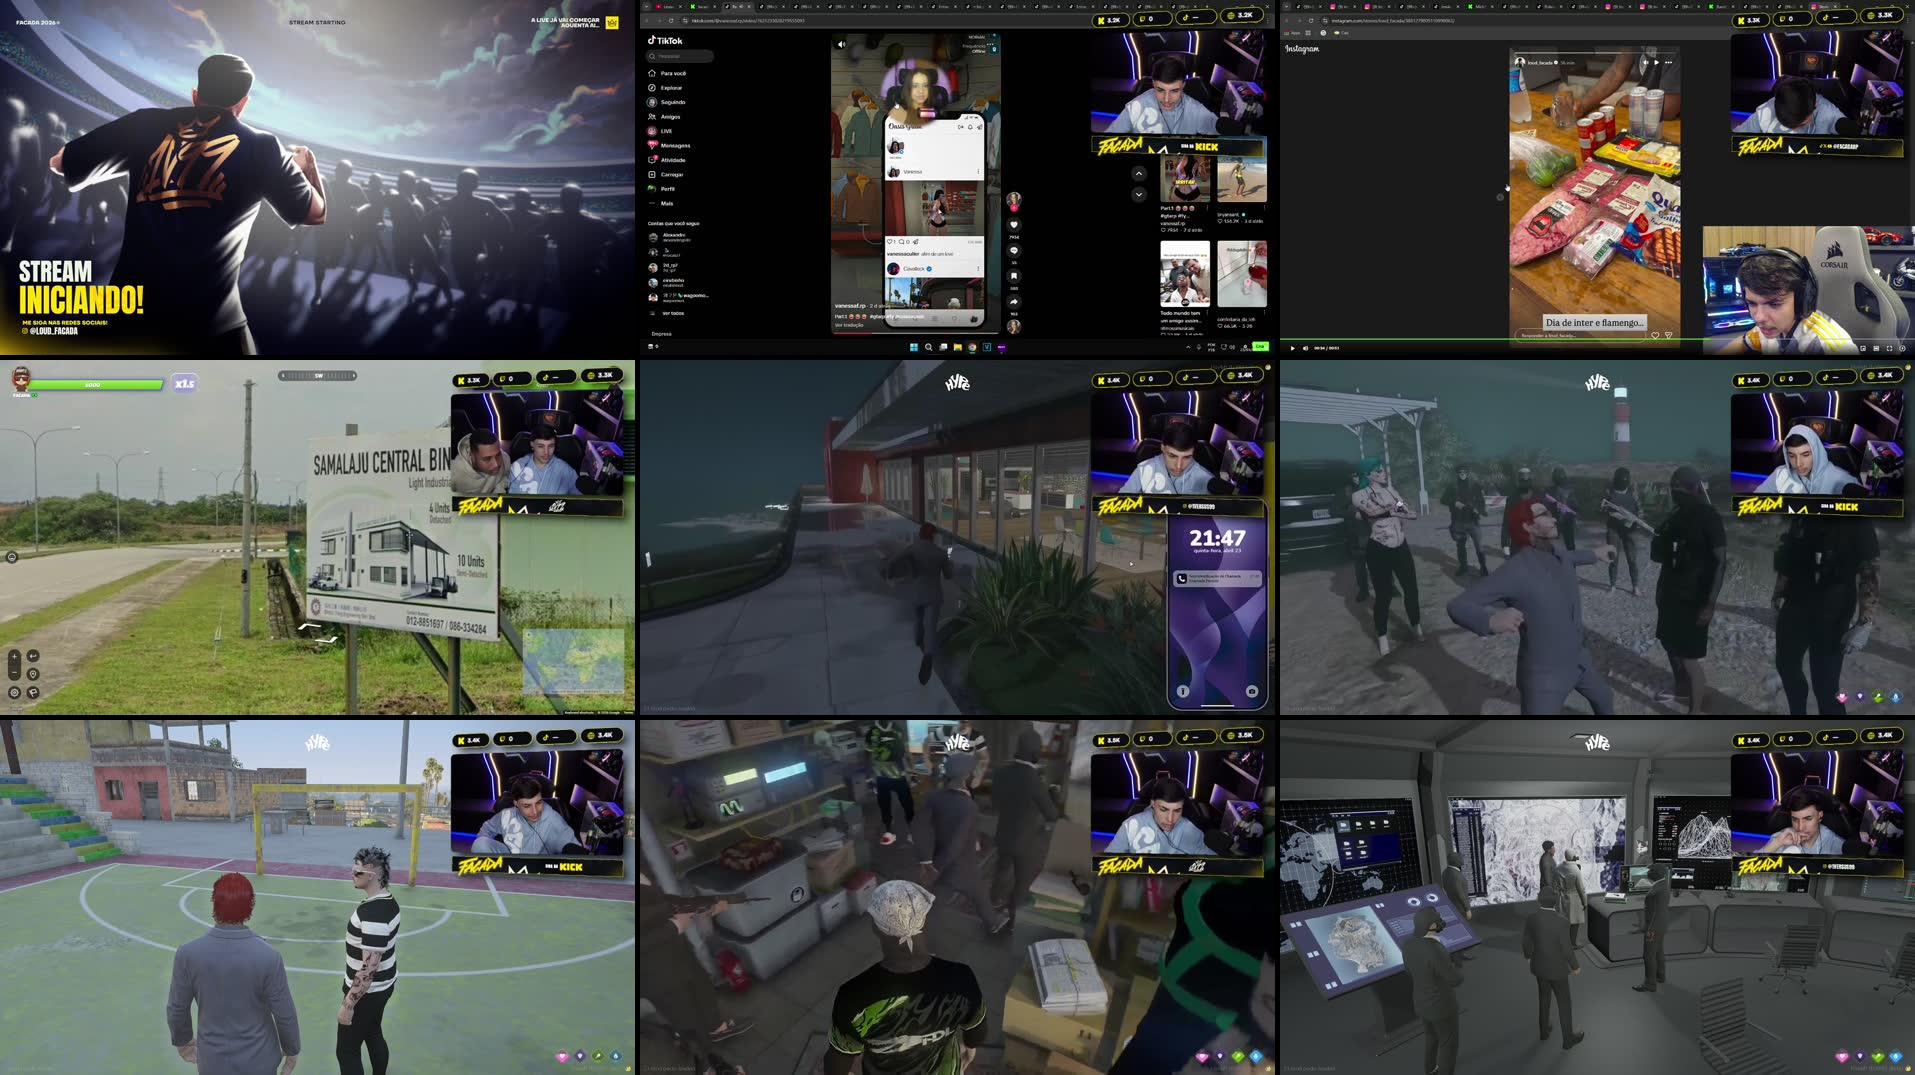
Task: Click the location pin control
Action: (33, 674)
